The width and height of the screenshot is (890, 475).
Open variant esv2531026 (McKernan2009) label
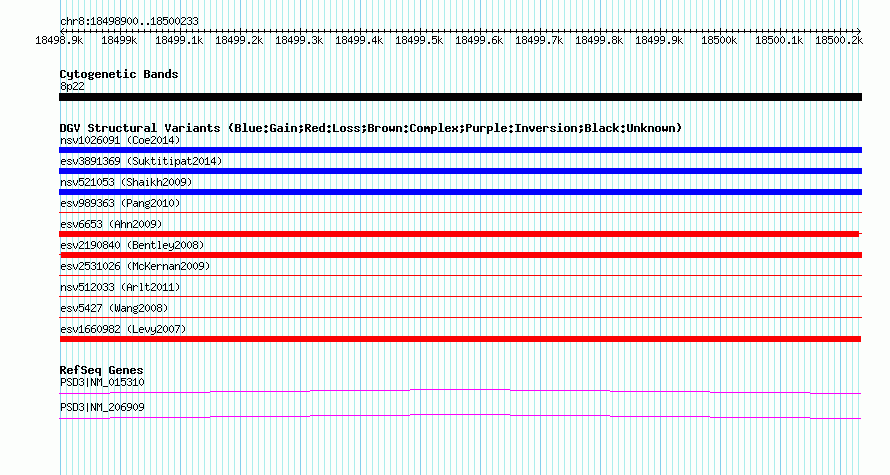coord(135,266)
